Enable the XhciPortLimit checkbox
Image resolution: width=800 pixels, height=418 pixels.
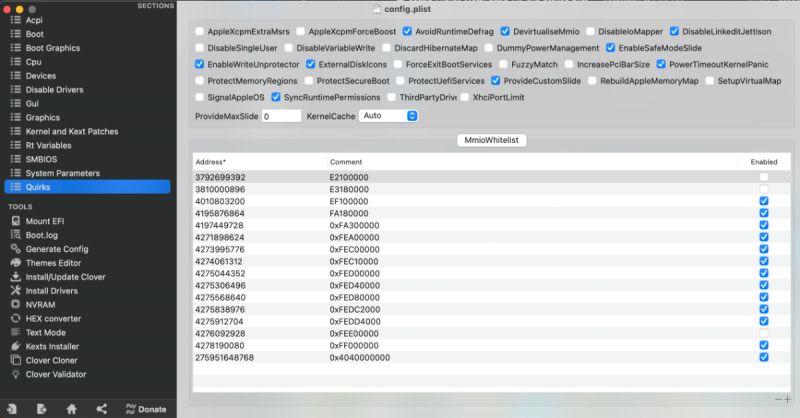(x=465, y=97)
